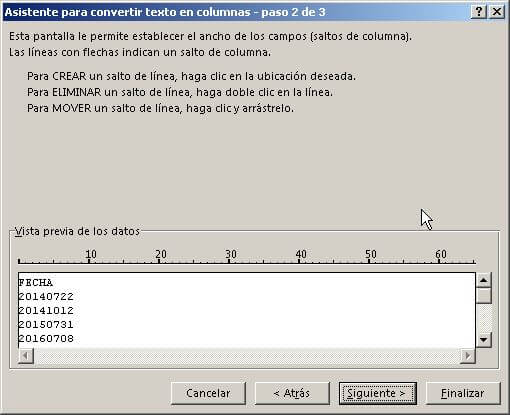This screenshot has width=510, height=415.
Task: Click the preview scroll down arrow
Action: 483,340
